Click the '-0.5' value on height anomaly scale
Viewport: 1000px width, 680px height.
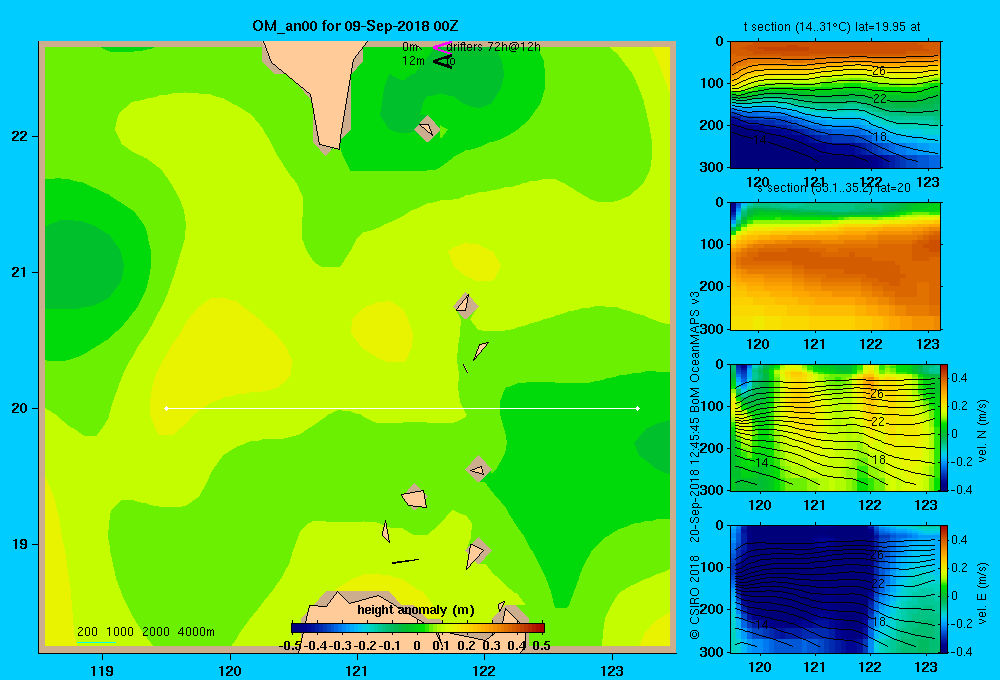pyautogui.click(x=290, y=646)
